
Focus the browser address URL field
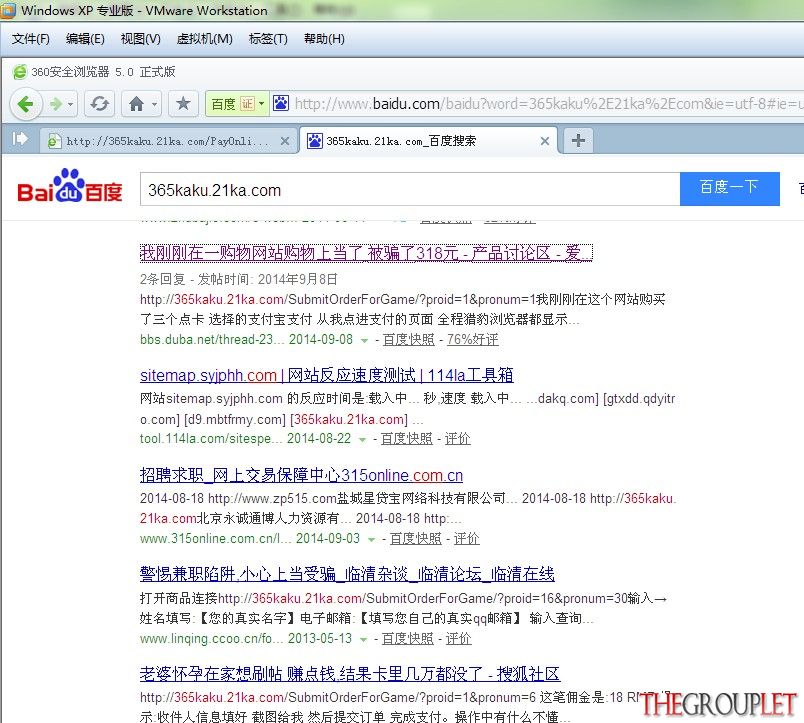pyautogui.click(x=549, y=104)
